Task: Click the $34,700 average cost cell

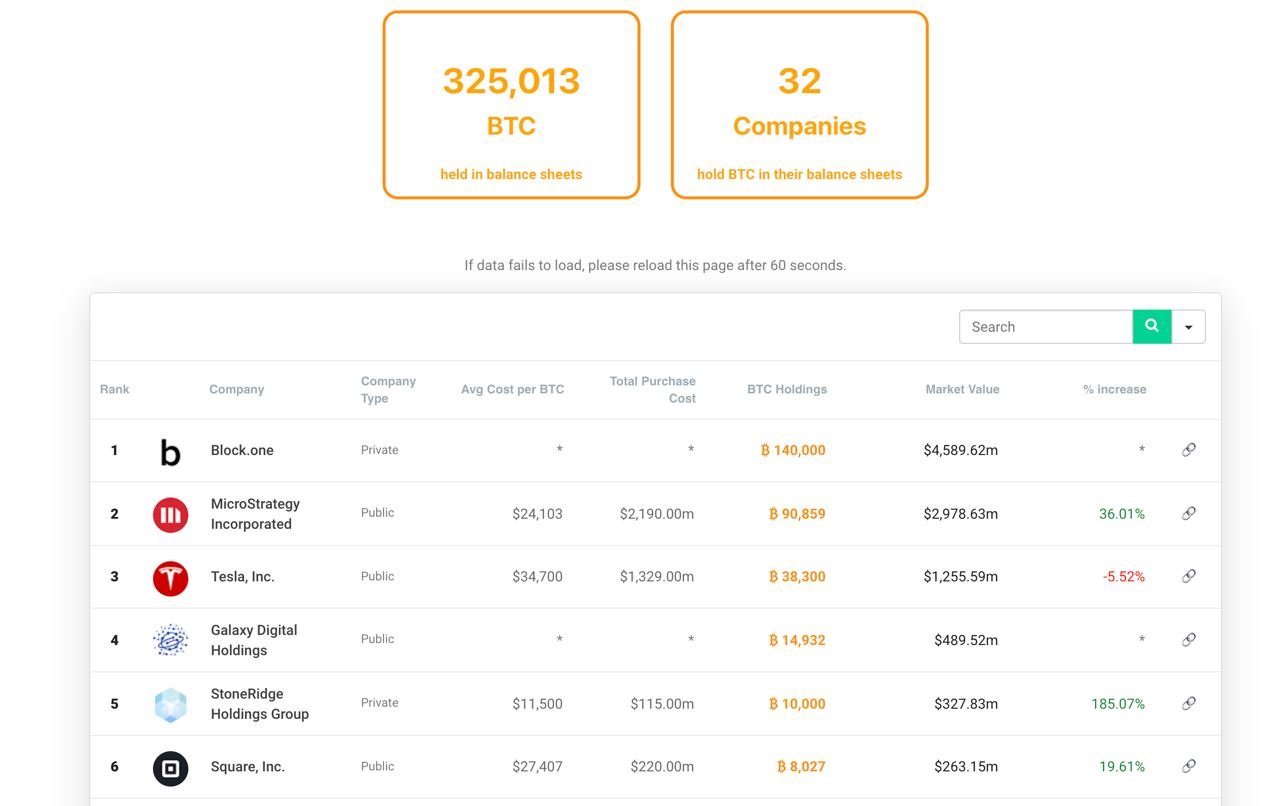Action: pos(537,577)
